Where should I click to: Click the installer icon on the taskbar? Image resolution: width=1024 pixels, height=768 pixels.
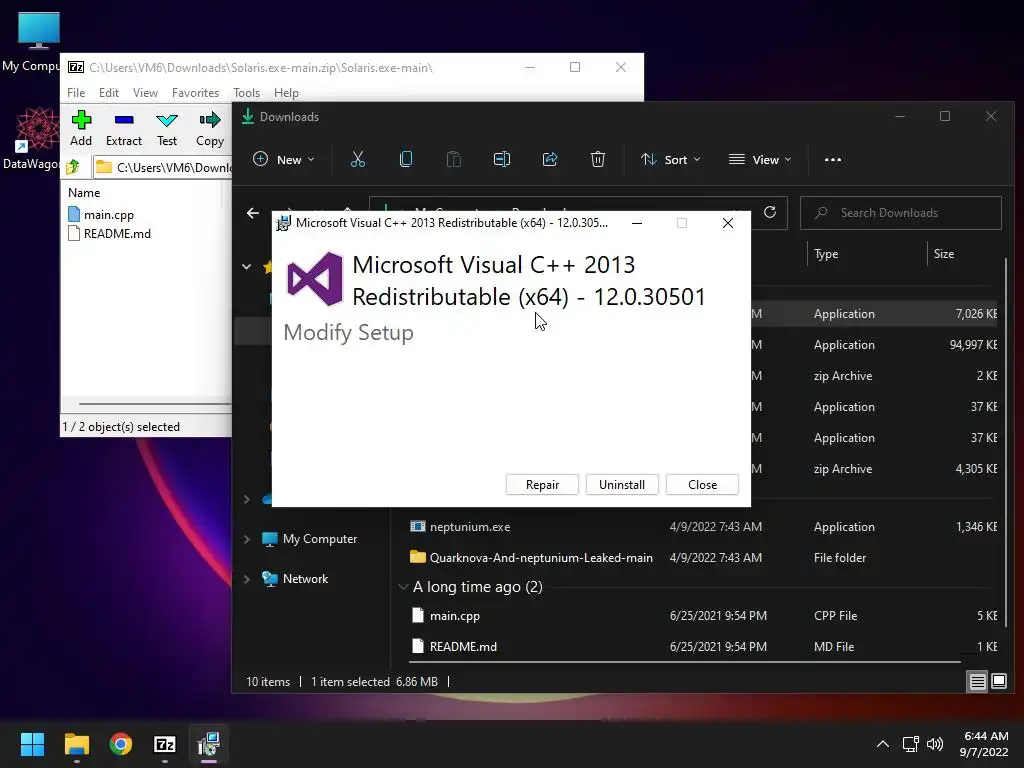[x=209, y=744]
